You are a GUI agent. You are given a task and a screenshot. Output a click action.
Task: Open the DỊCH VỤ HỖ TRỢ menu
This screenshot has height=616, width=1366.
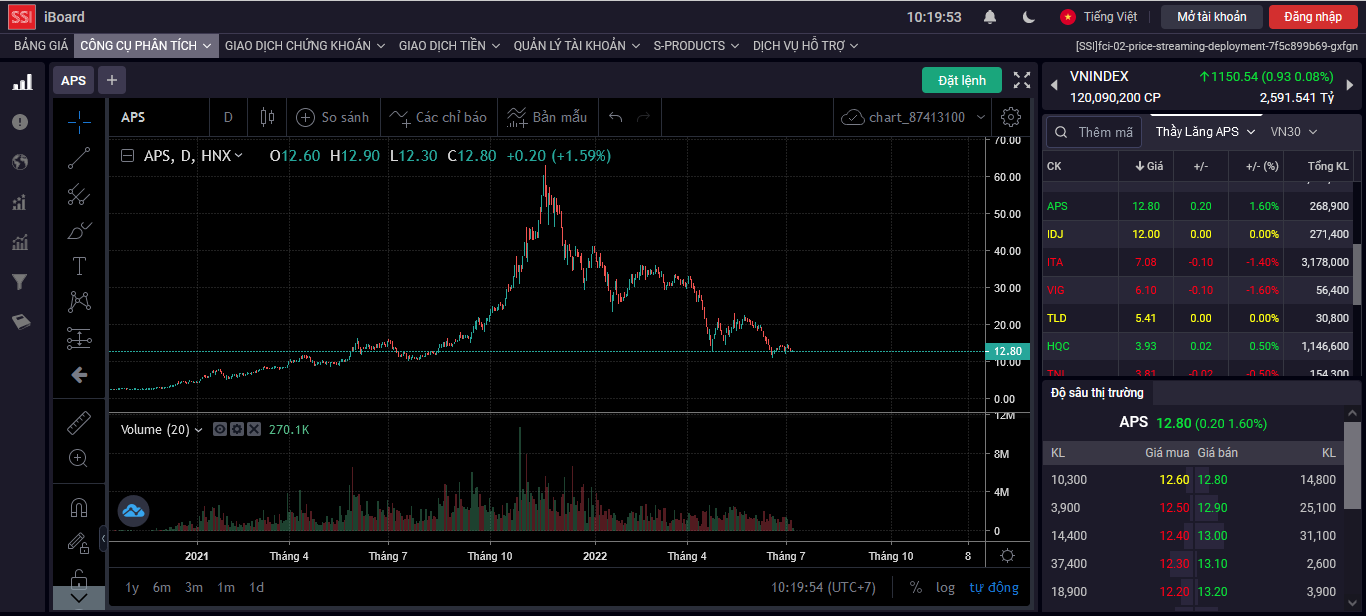[806, 46]
